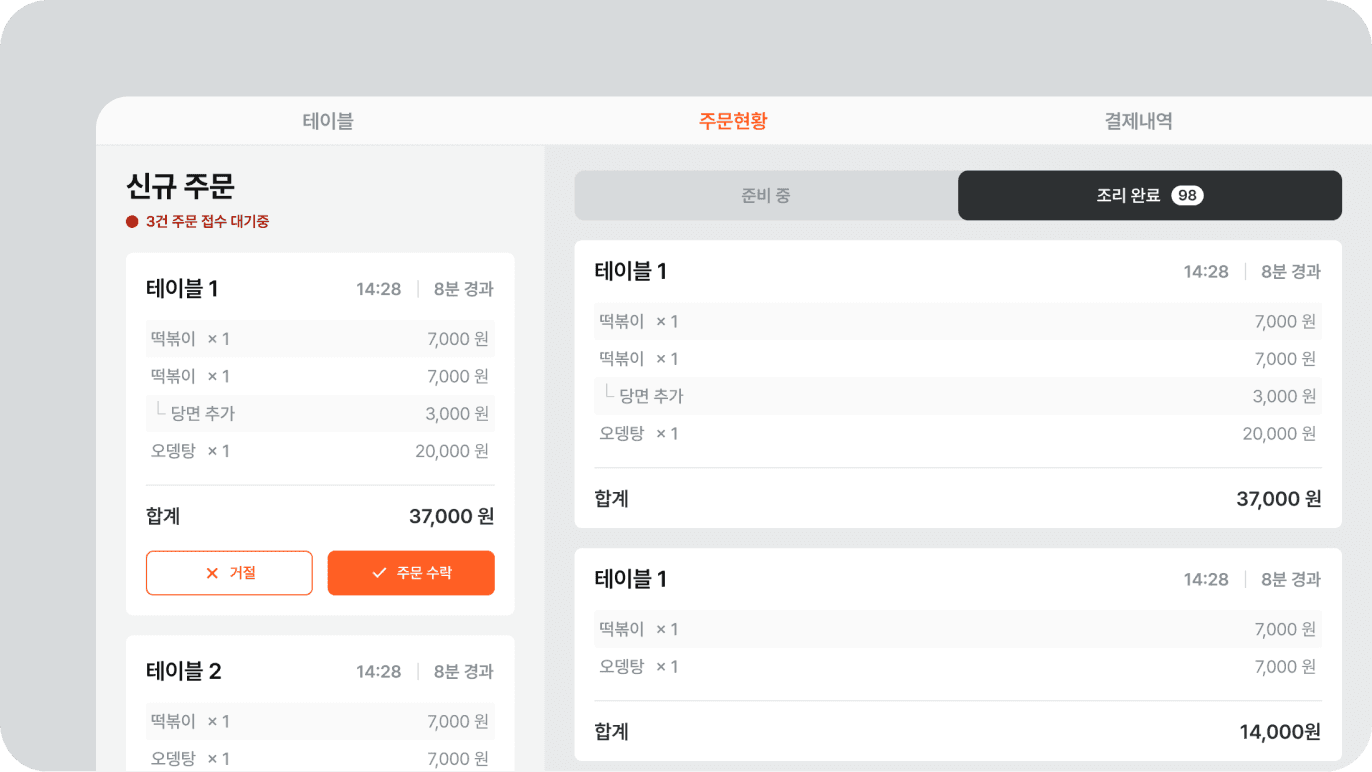Click the 3건 주문 접수 대기중 status text
This screenshot has width=1372, height=772.
point(207,222)
